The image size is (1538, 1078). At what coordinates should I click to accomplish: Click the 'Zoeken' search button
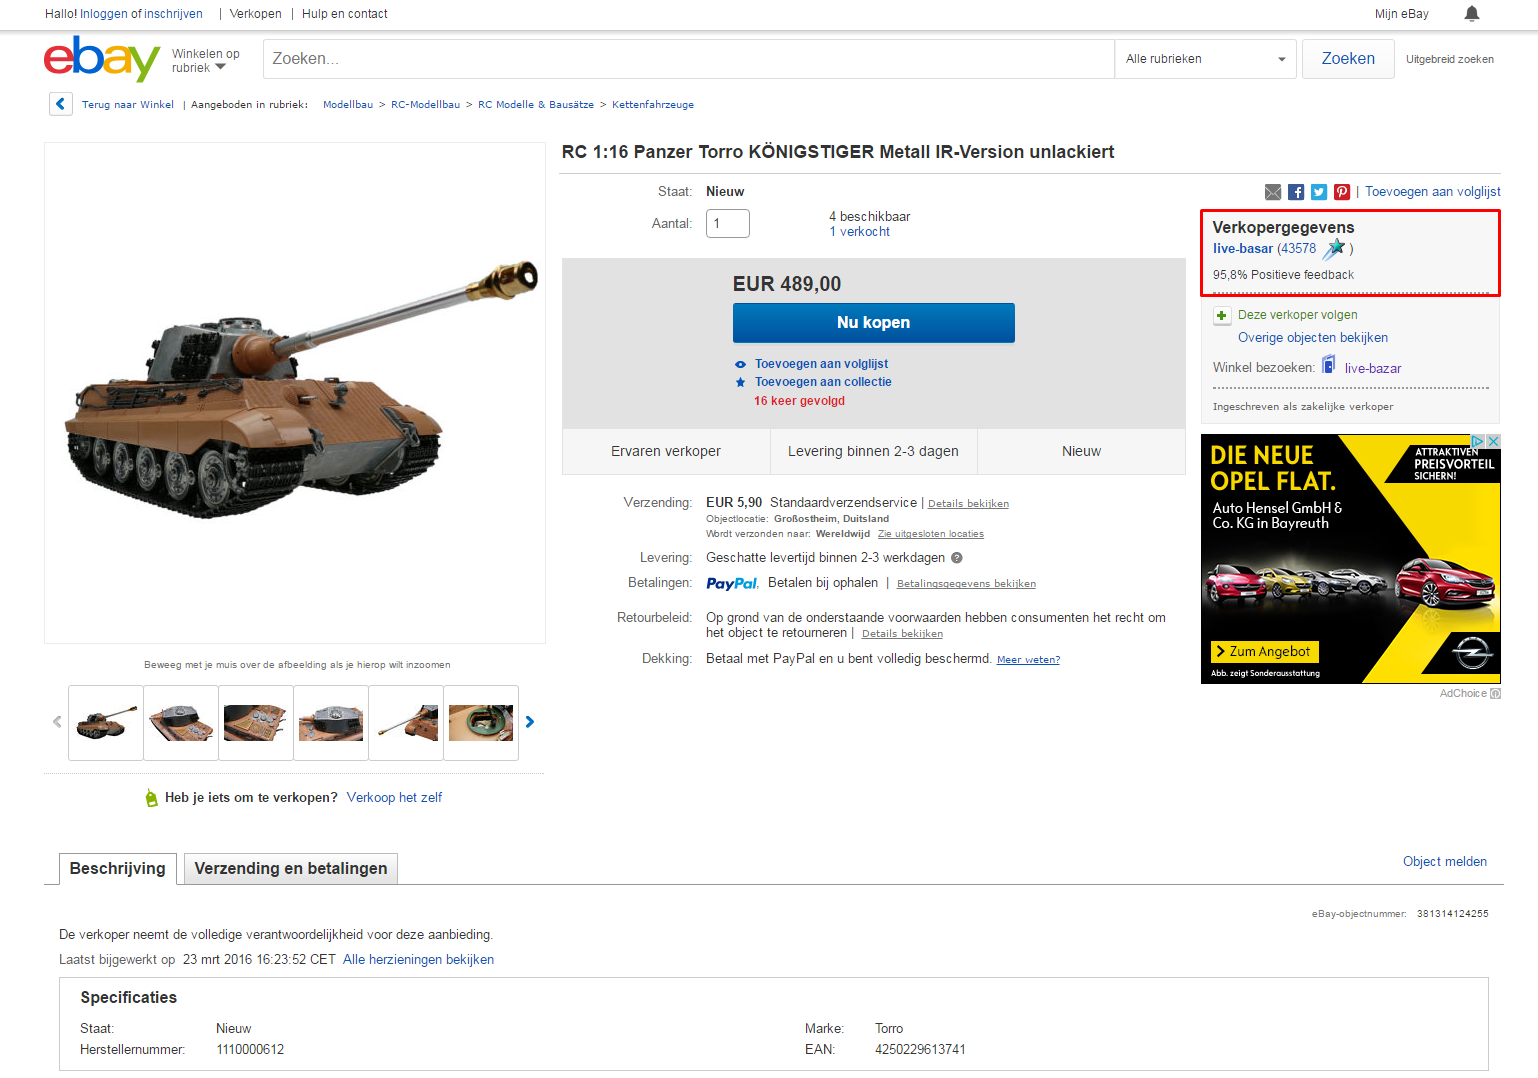[1348, 59]
